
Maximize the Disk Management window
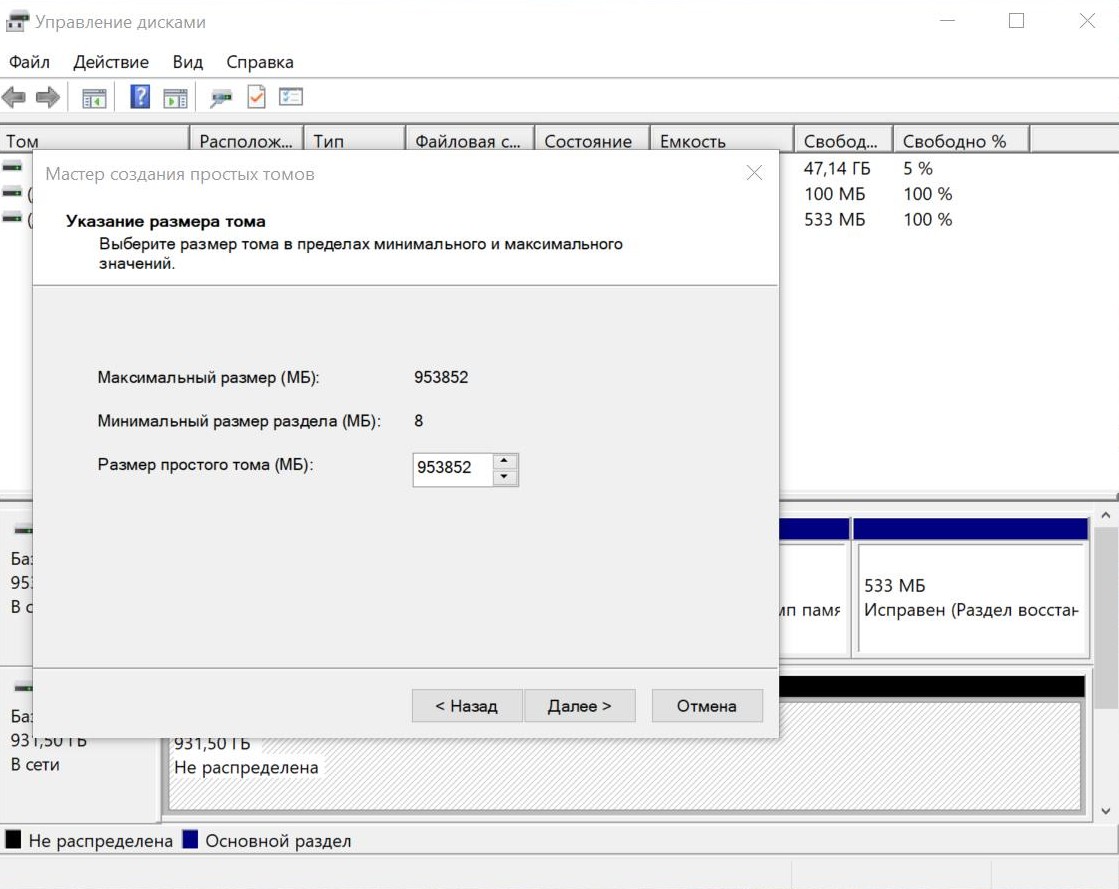point(1016,21)
